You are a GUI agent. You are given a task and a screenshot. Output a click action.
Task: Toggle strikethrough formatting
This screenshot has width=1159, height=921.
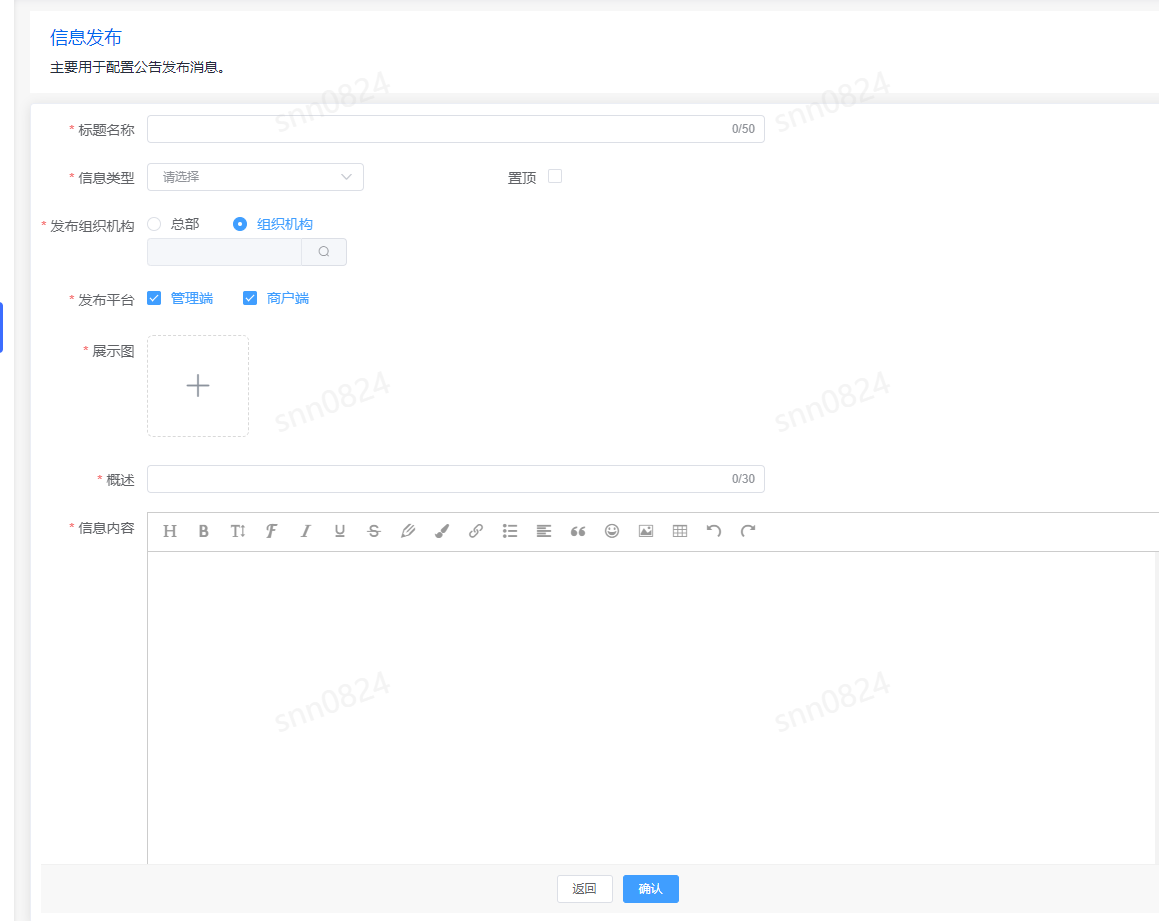click(x=374, y=531)
